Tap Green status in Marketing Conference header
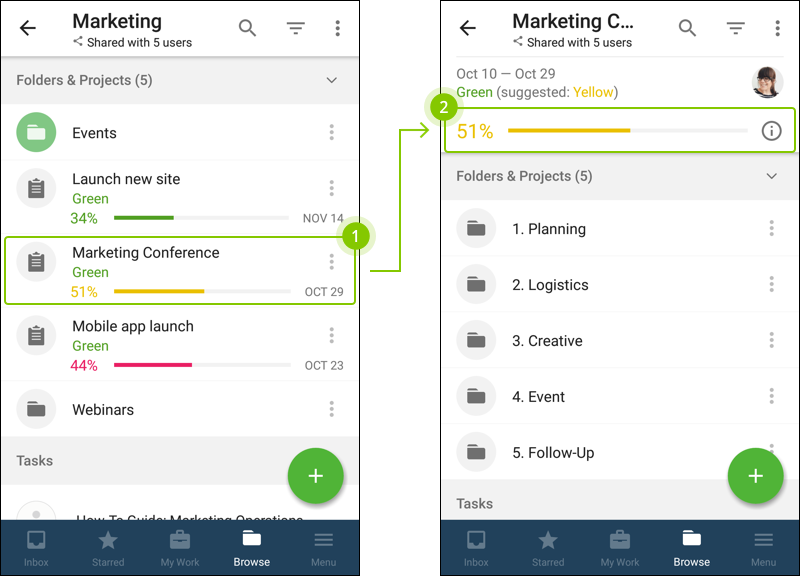This screenshot has height=576, width=800. point(474,92)
